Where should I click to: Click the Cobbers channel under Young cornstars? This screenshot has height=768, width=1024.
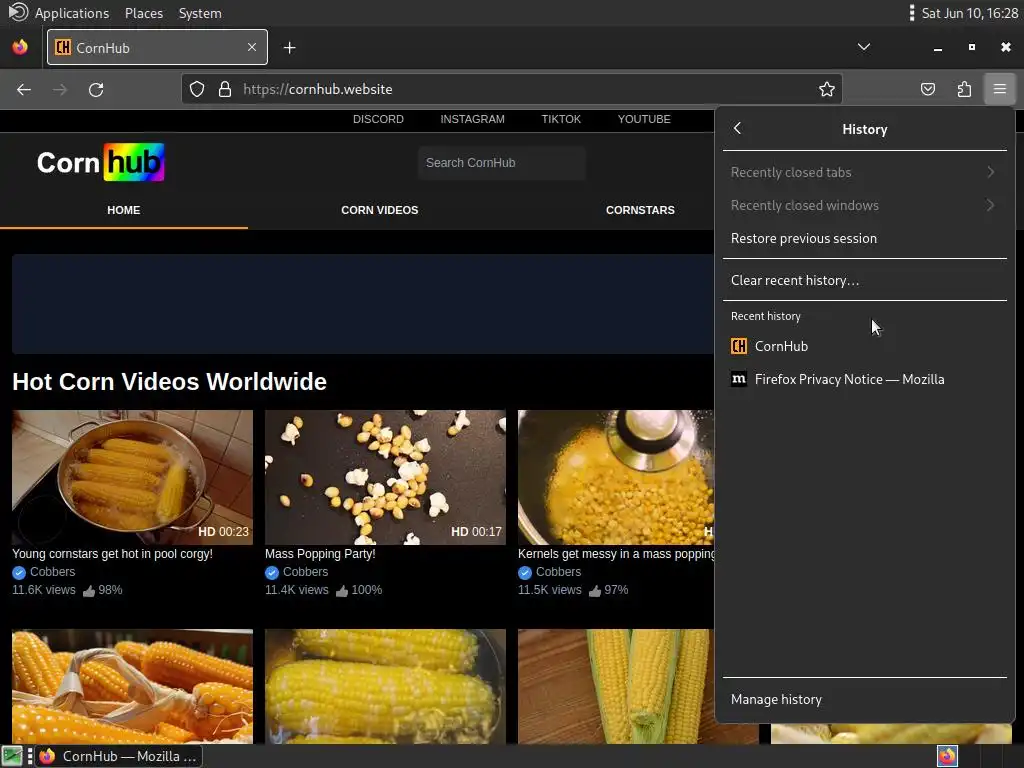click(52, 572)
